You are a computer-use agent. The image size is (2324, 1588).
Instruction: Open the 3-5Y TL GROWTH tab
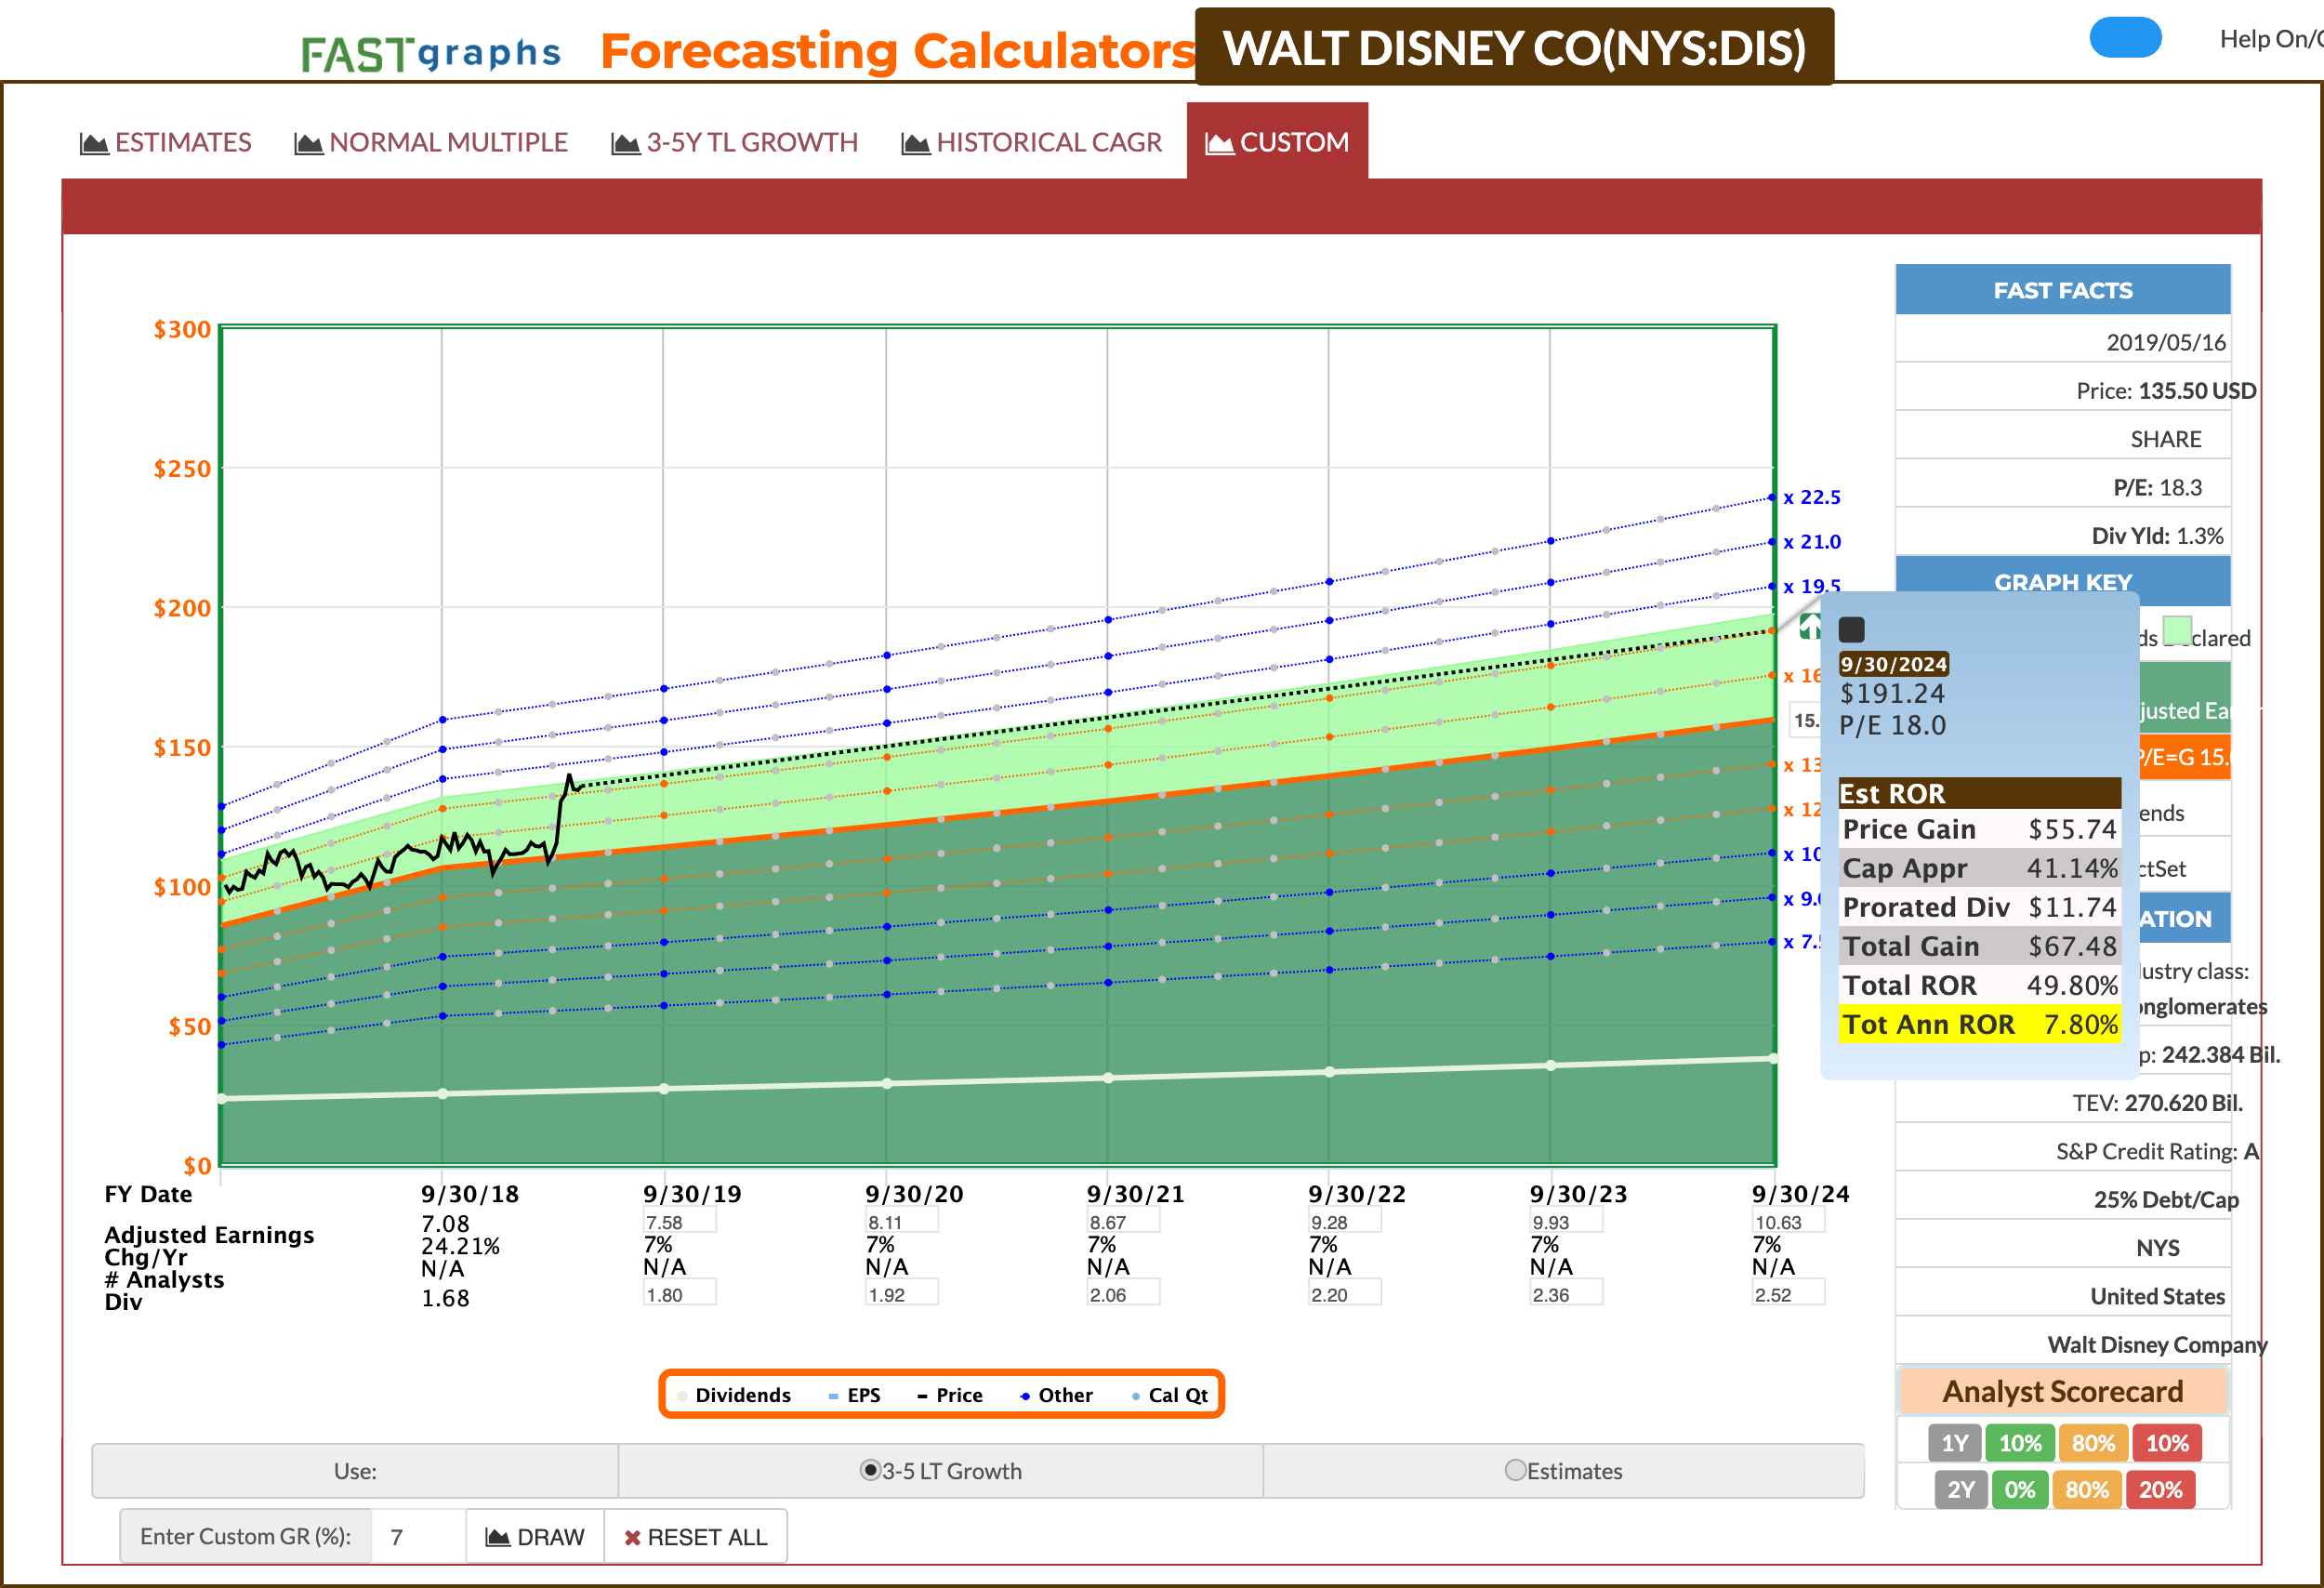pos(735,142)
